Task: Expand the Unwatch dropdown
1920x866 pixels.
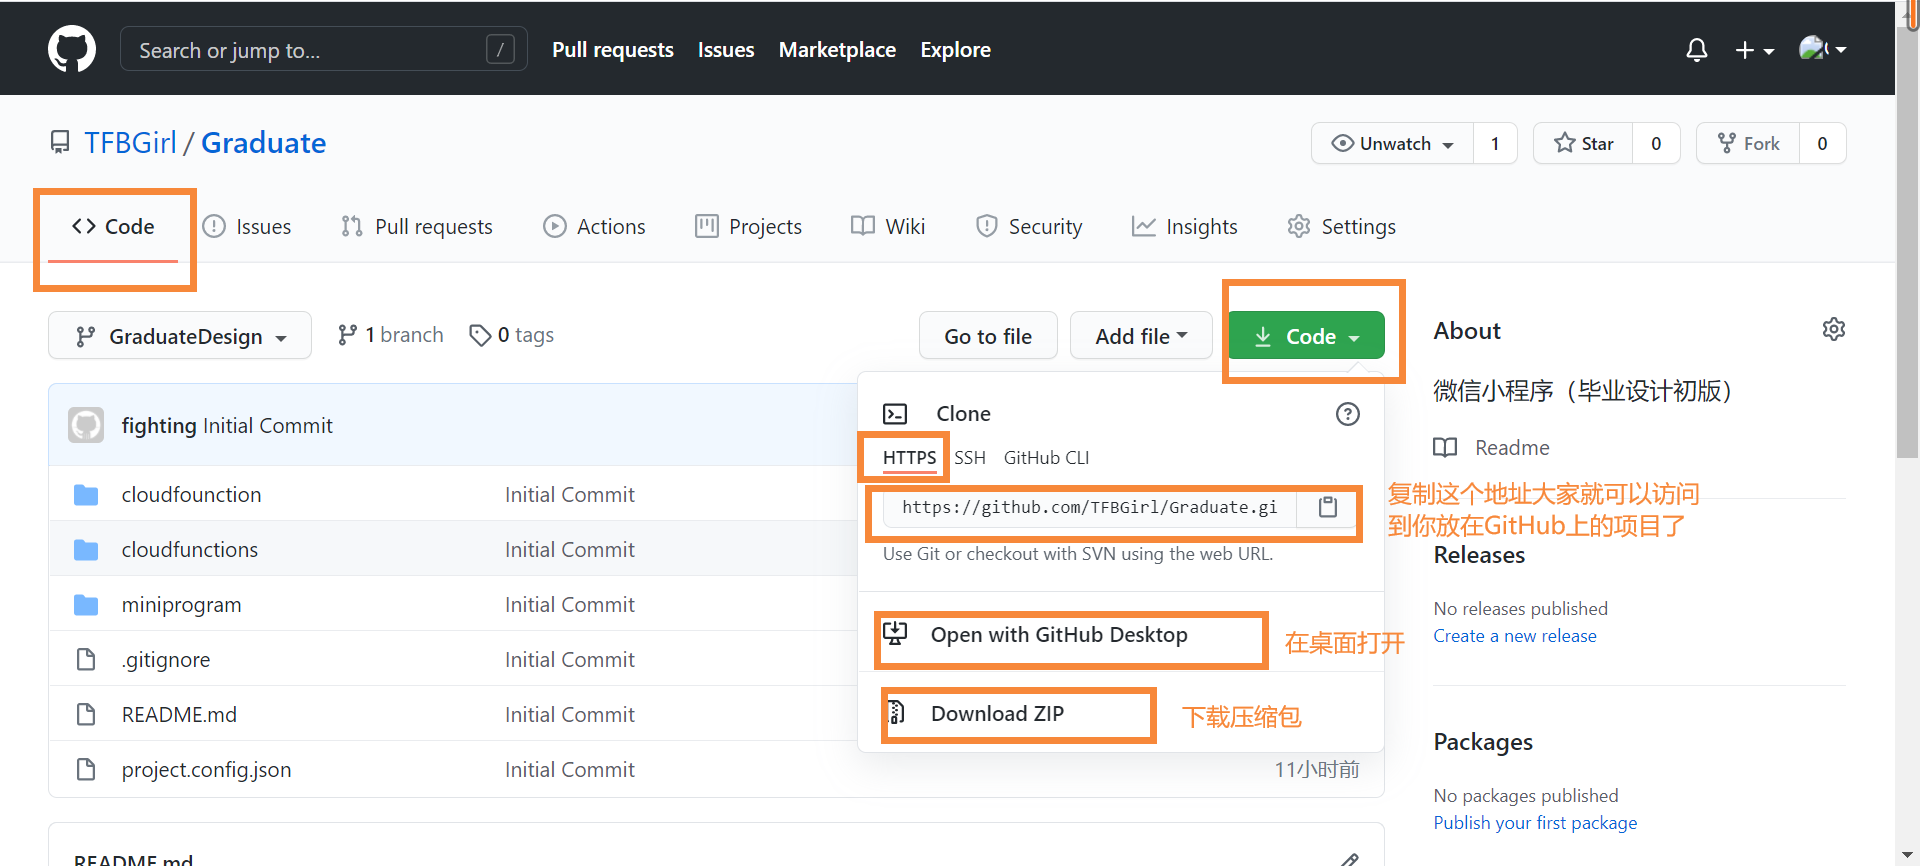Action: coord(1392,143)
